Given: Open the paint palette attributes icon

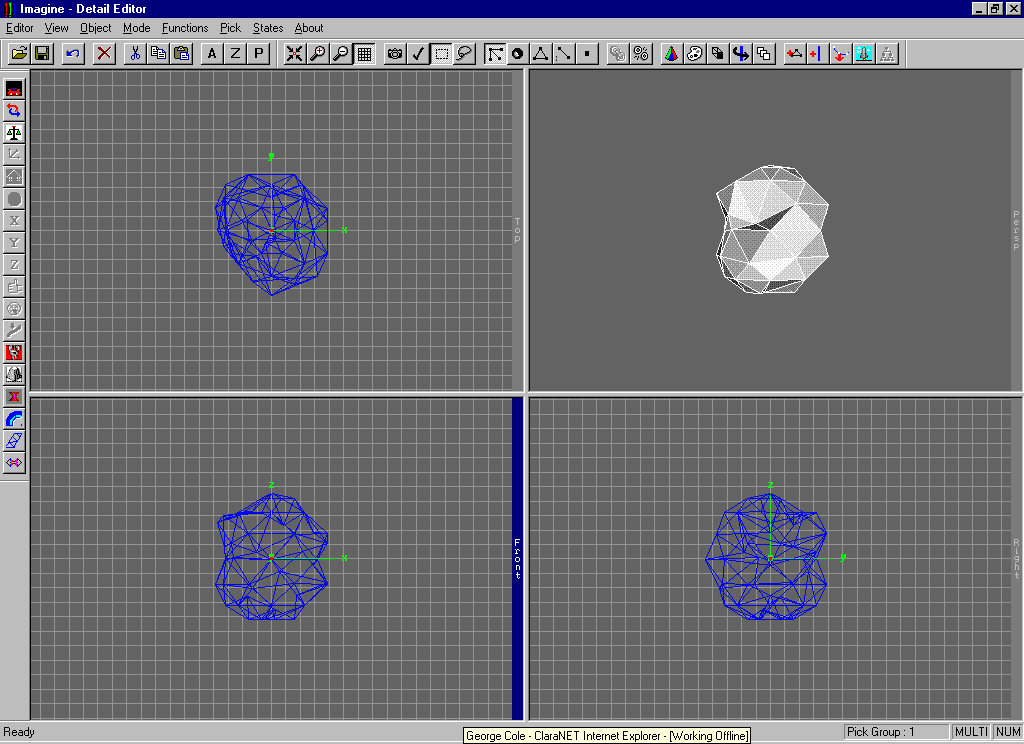Looking at the screenshot, I should tap(695, 54).
